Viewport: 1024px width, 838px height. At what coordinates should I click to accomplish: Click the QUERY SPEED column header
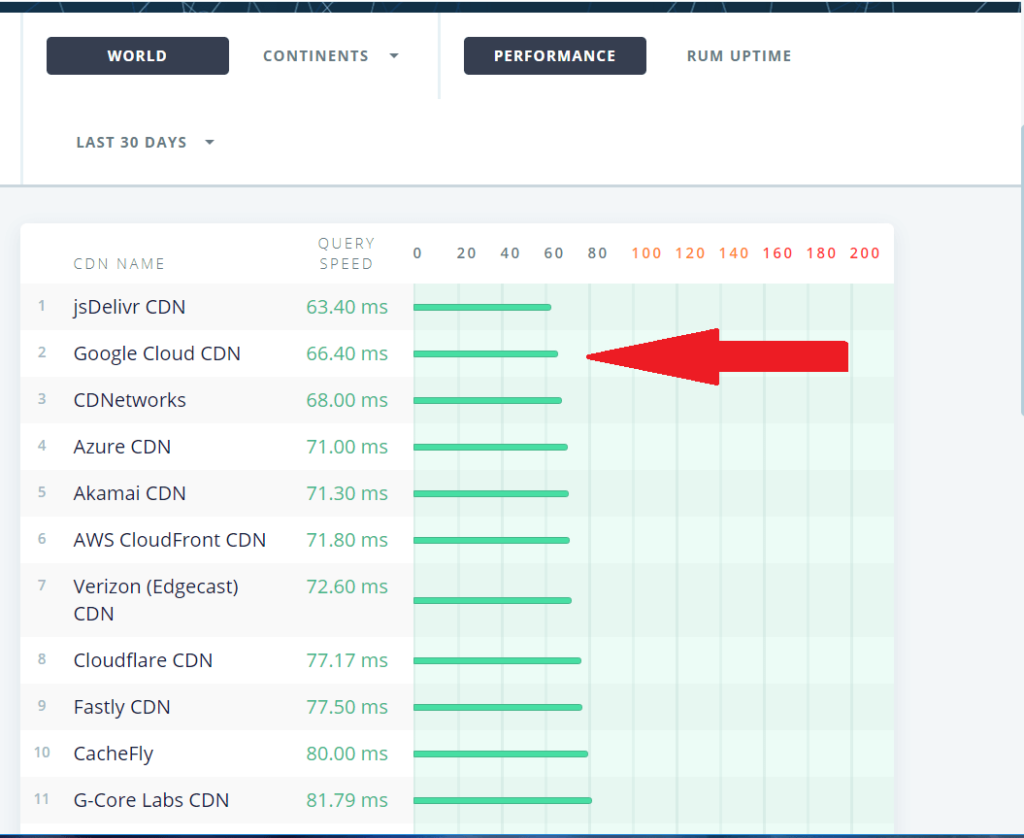pyautogui.click(x=346, y=253)
